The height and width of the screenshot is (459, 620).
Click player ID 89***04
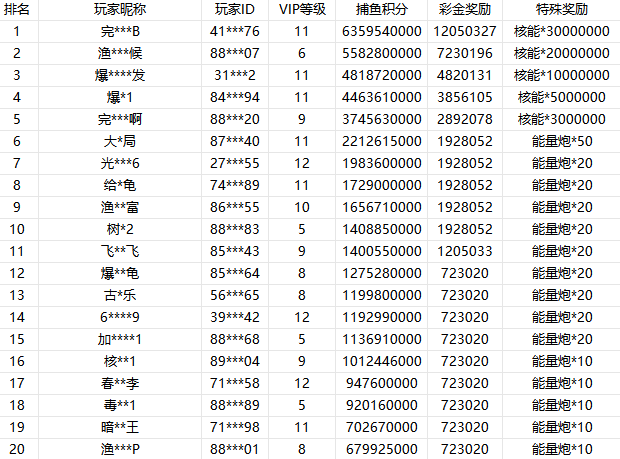pyautogui.click(x=234, y=361)
